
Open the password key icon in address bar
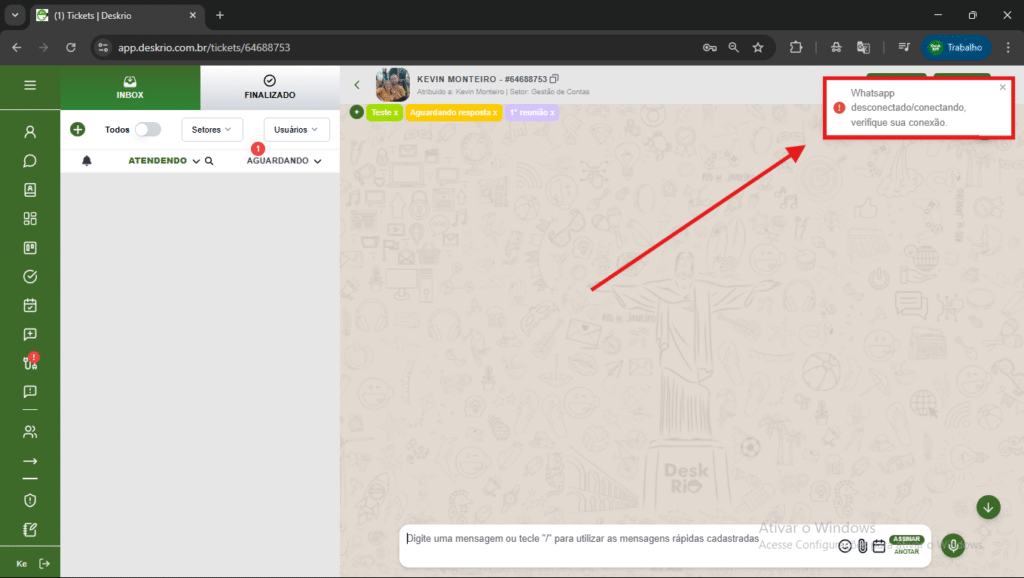coord(709,47)
